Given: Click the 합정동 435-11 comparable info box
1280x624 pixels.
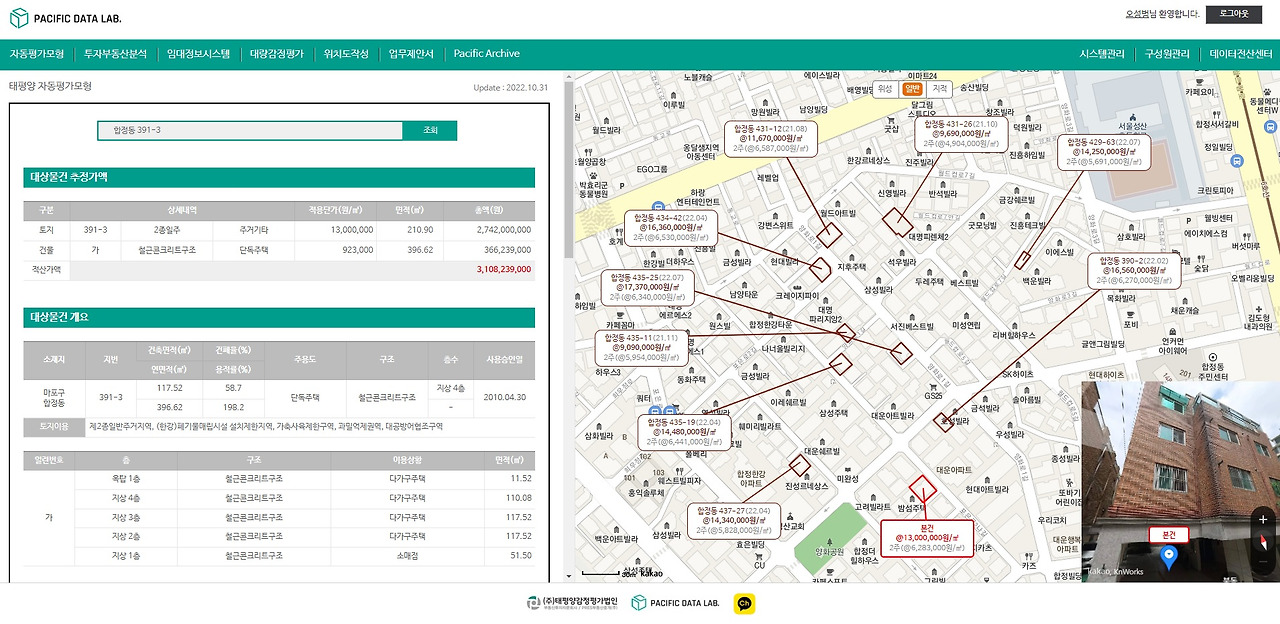Looking at the screenshot, I should click(x=642, y=347).
